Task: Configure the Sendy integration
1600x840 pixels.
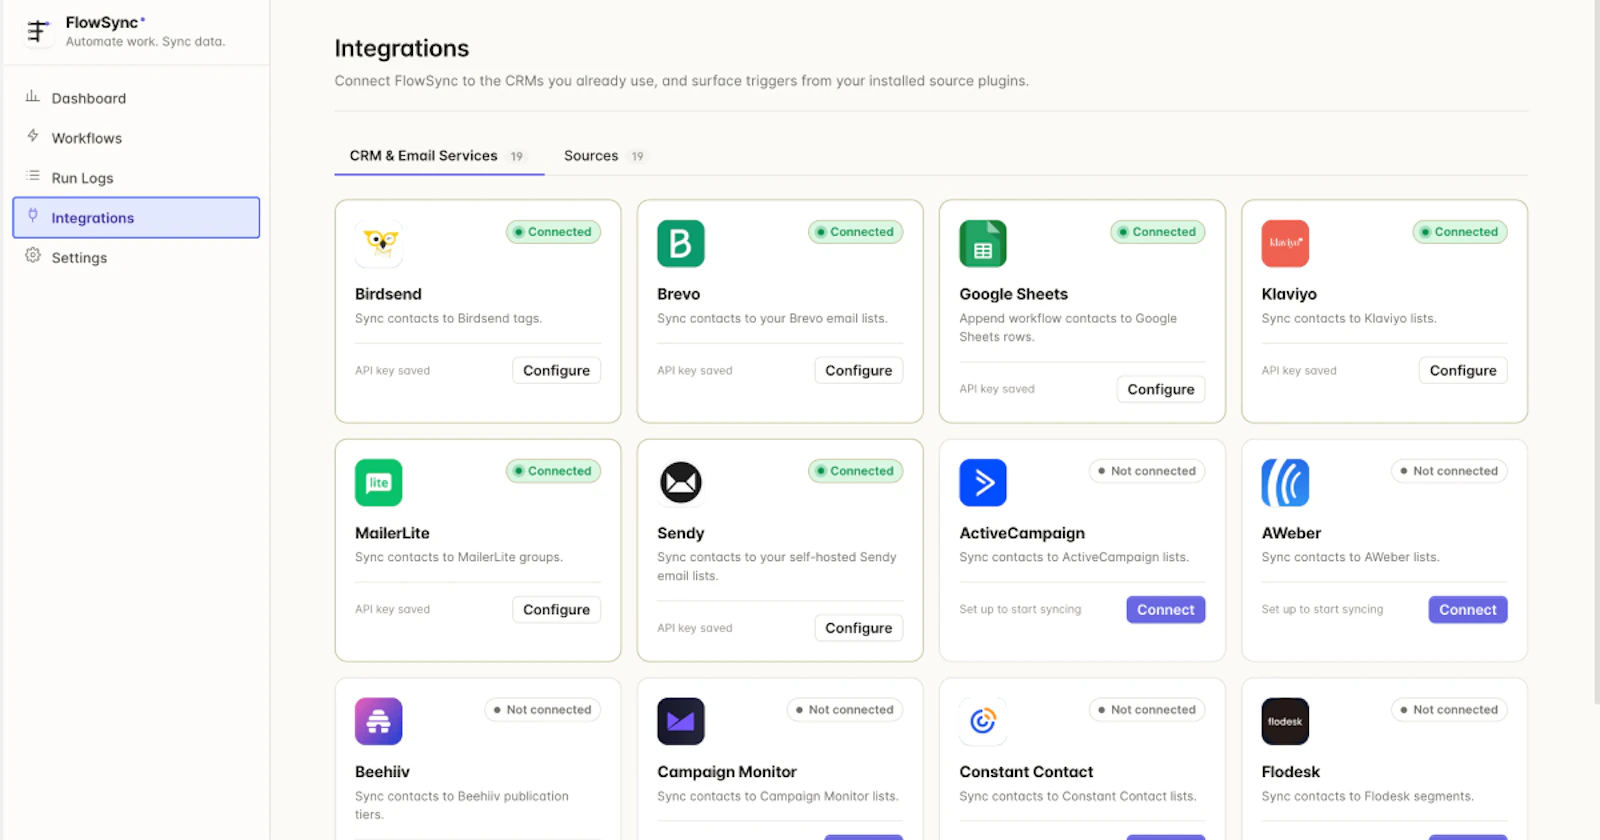Action: coord(858,628)
